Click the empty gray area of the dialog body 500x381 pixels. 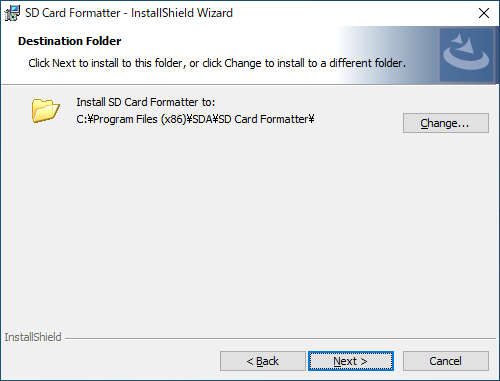tap(233, 227)
